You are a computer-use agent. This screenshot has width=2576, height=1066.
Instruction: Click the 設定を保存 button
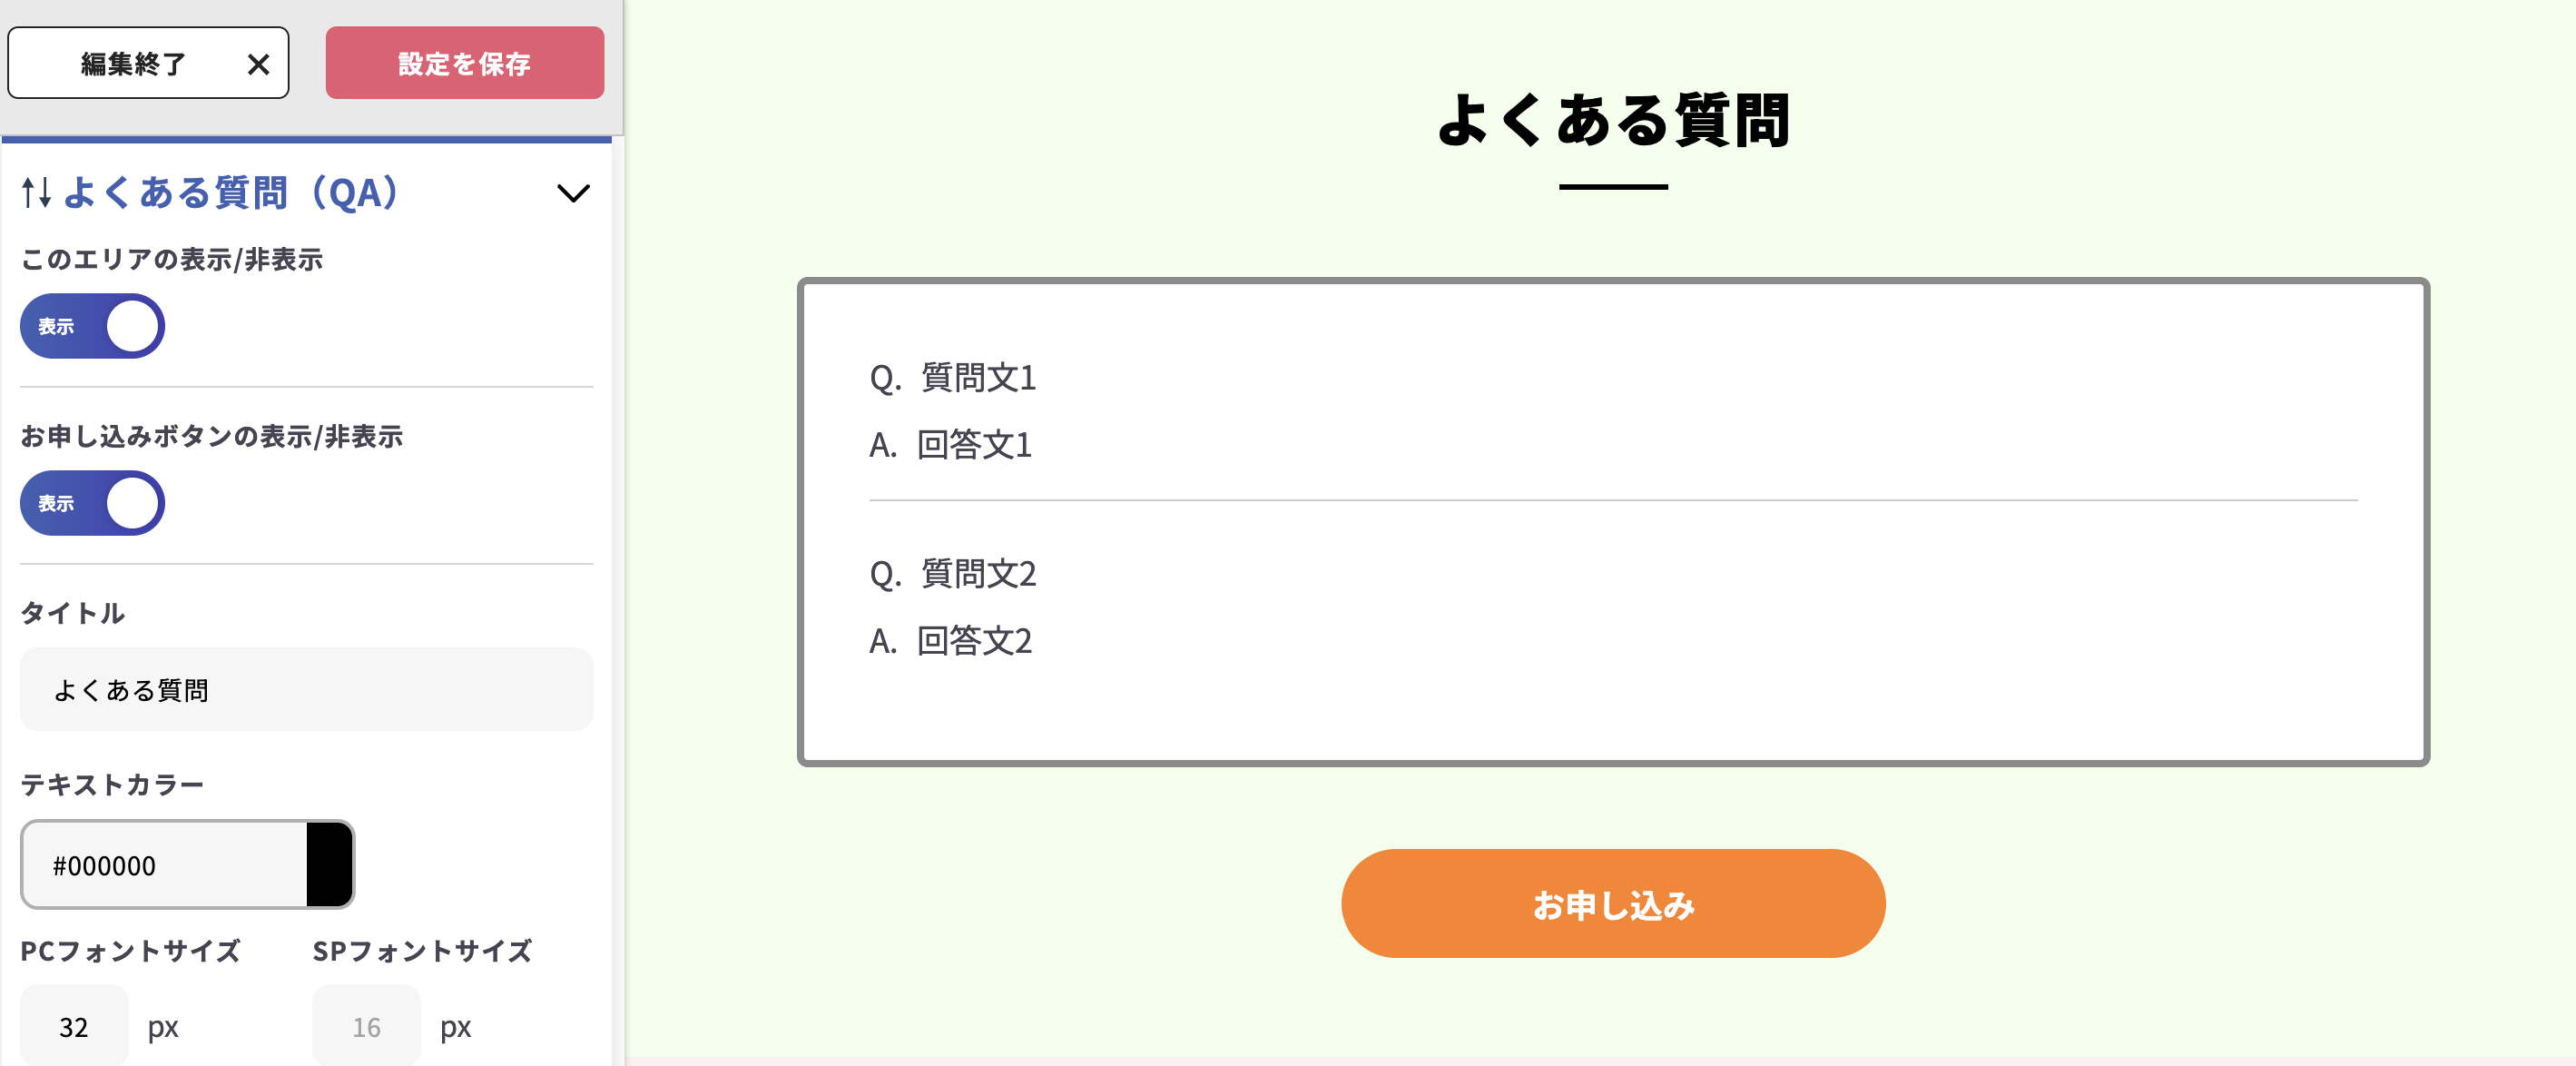(x=463, y=63)
